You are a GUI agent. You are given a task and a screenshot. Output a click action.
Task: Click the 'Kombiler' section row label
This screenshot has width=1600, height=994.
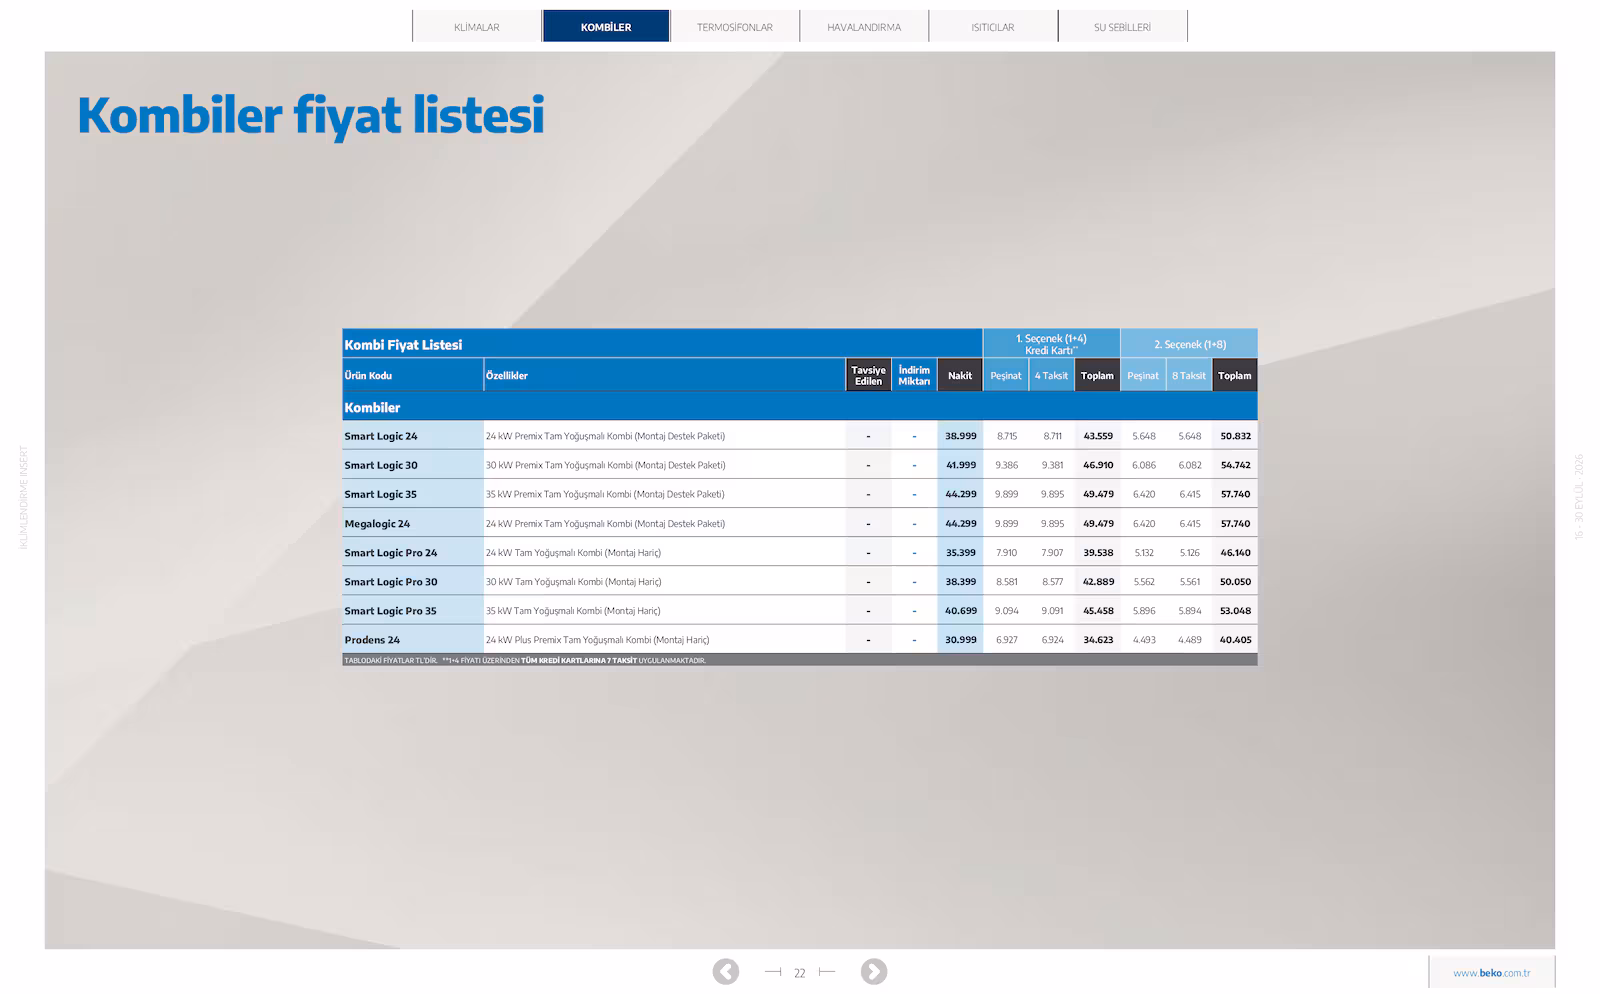(372, 408)
